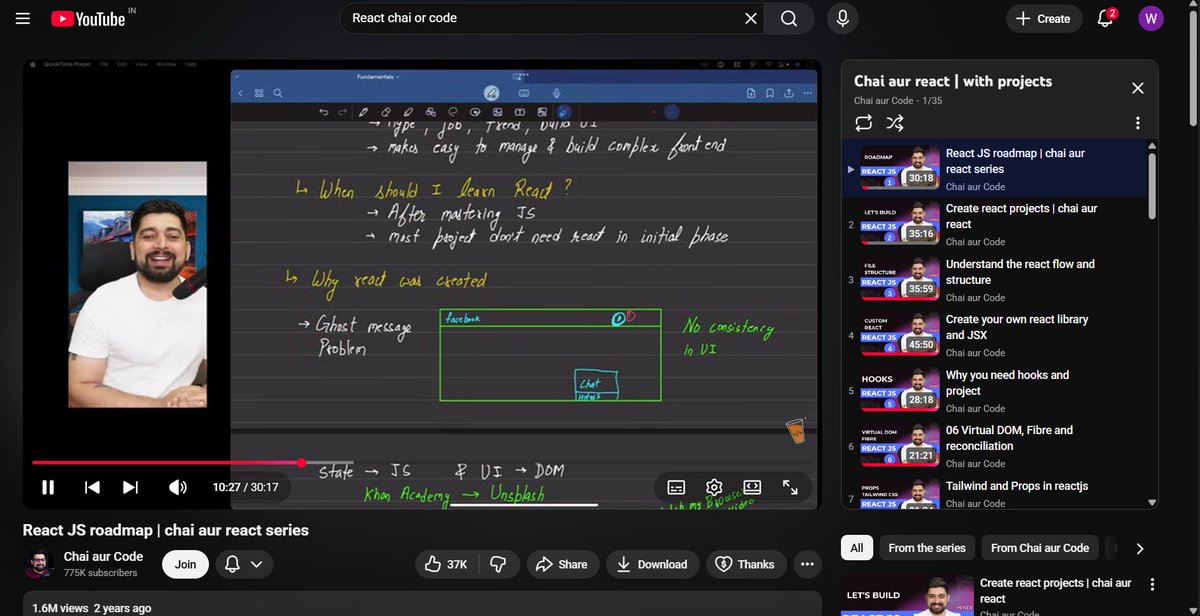Go to the YouTube home logo
The image size is (1200, 616).
[x=88, y=18]
